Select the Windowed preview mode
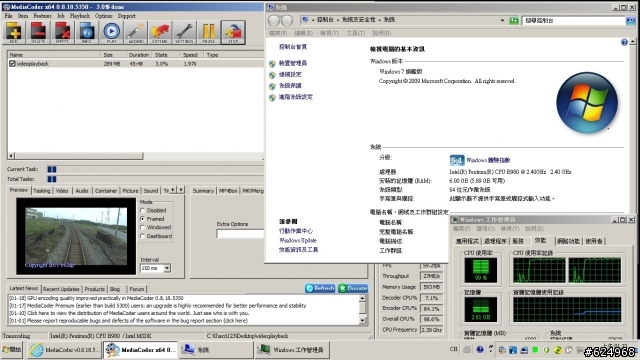 (x=142, y=227)
